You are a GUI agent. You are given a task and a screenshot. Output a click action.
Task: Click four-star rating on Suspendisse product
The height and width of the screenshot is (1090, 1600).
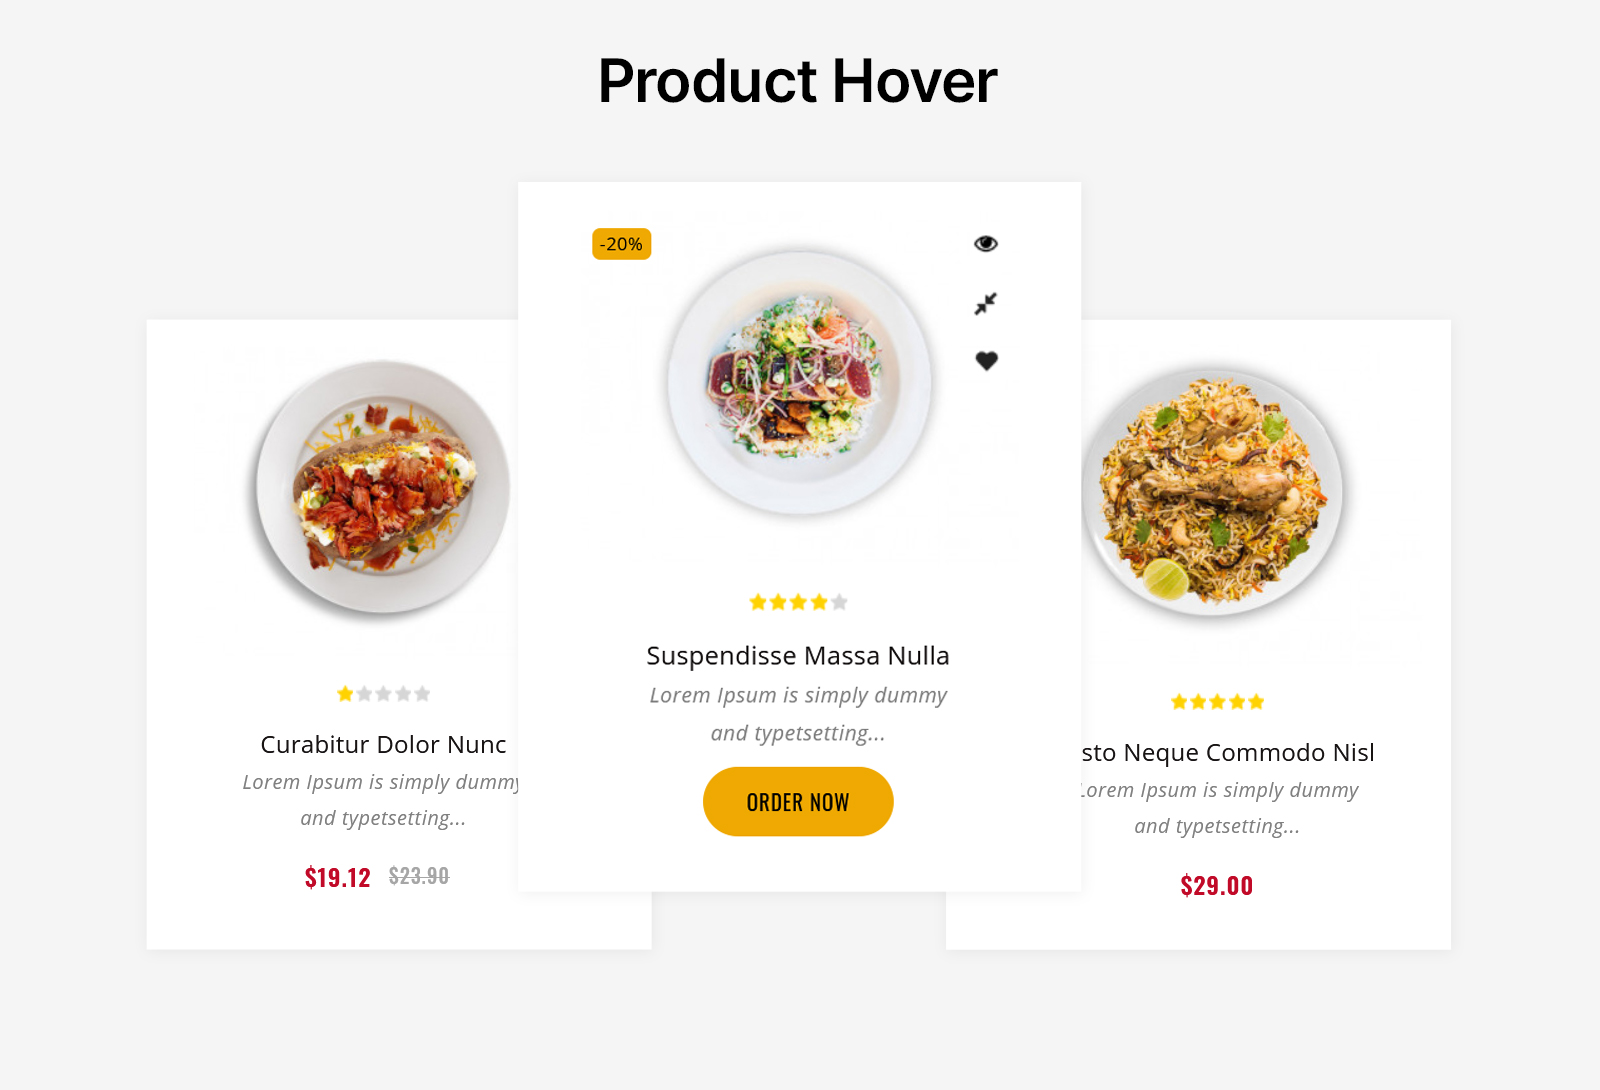pos(798,602)
